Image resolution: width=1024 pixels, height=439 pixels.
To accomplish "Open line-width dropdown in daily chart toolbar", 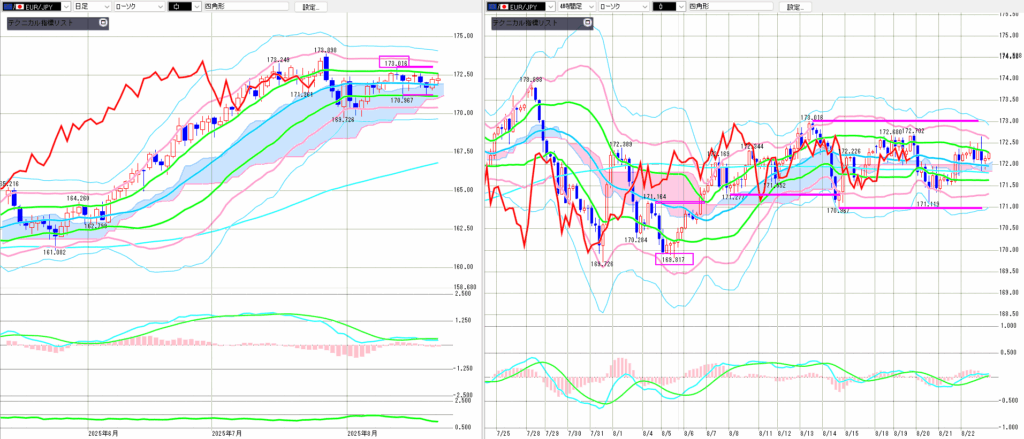I will (184, 7).
